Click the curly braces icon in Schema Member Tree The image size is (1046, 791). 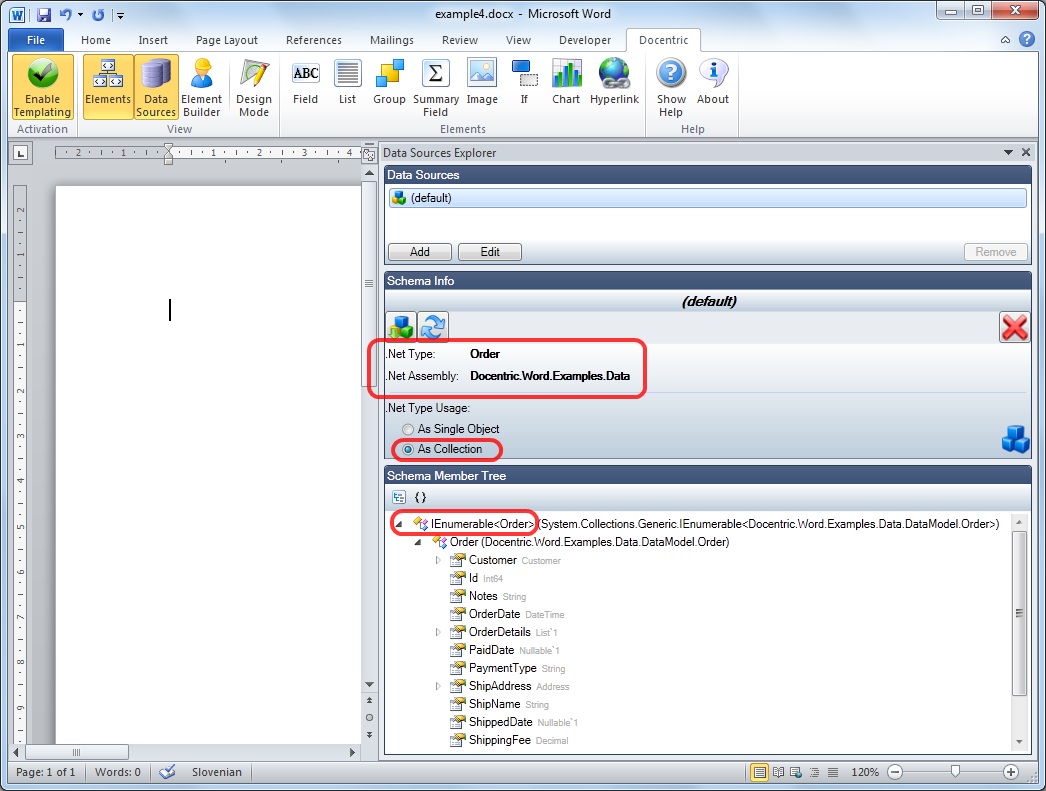coord(420,497)
